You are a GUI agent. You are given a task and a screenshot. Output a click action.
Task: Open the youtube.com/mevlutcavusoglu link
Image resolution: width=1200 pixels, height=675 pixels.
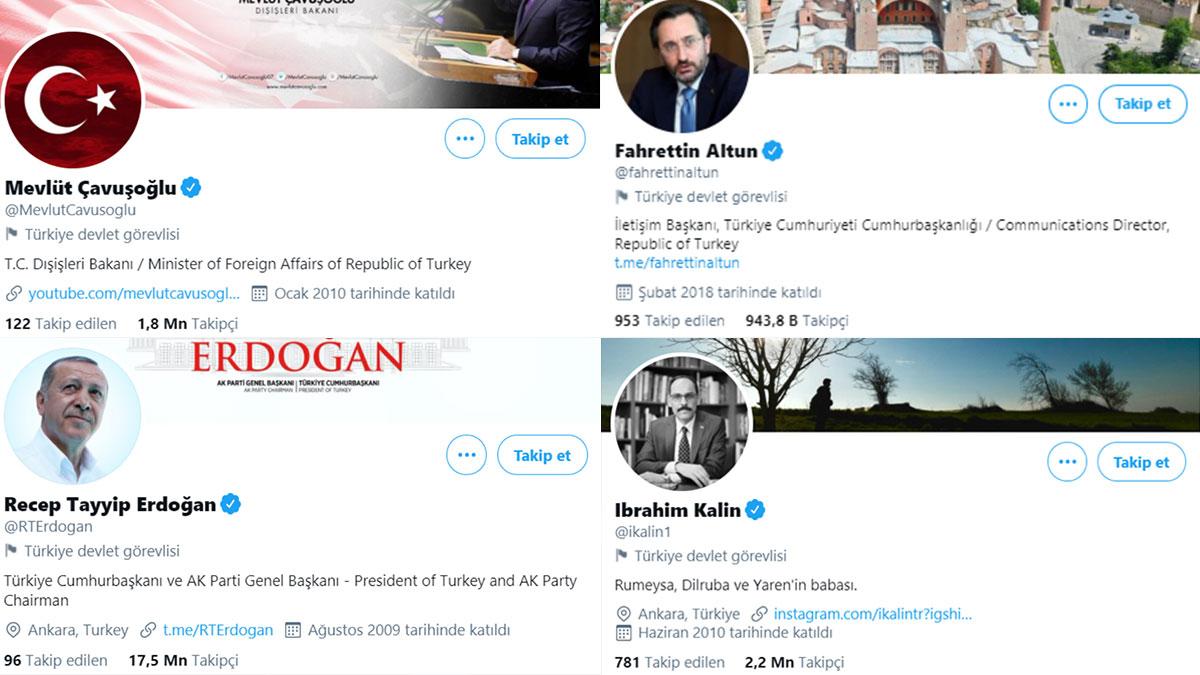[134, 294]
